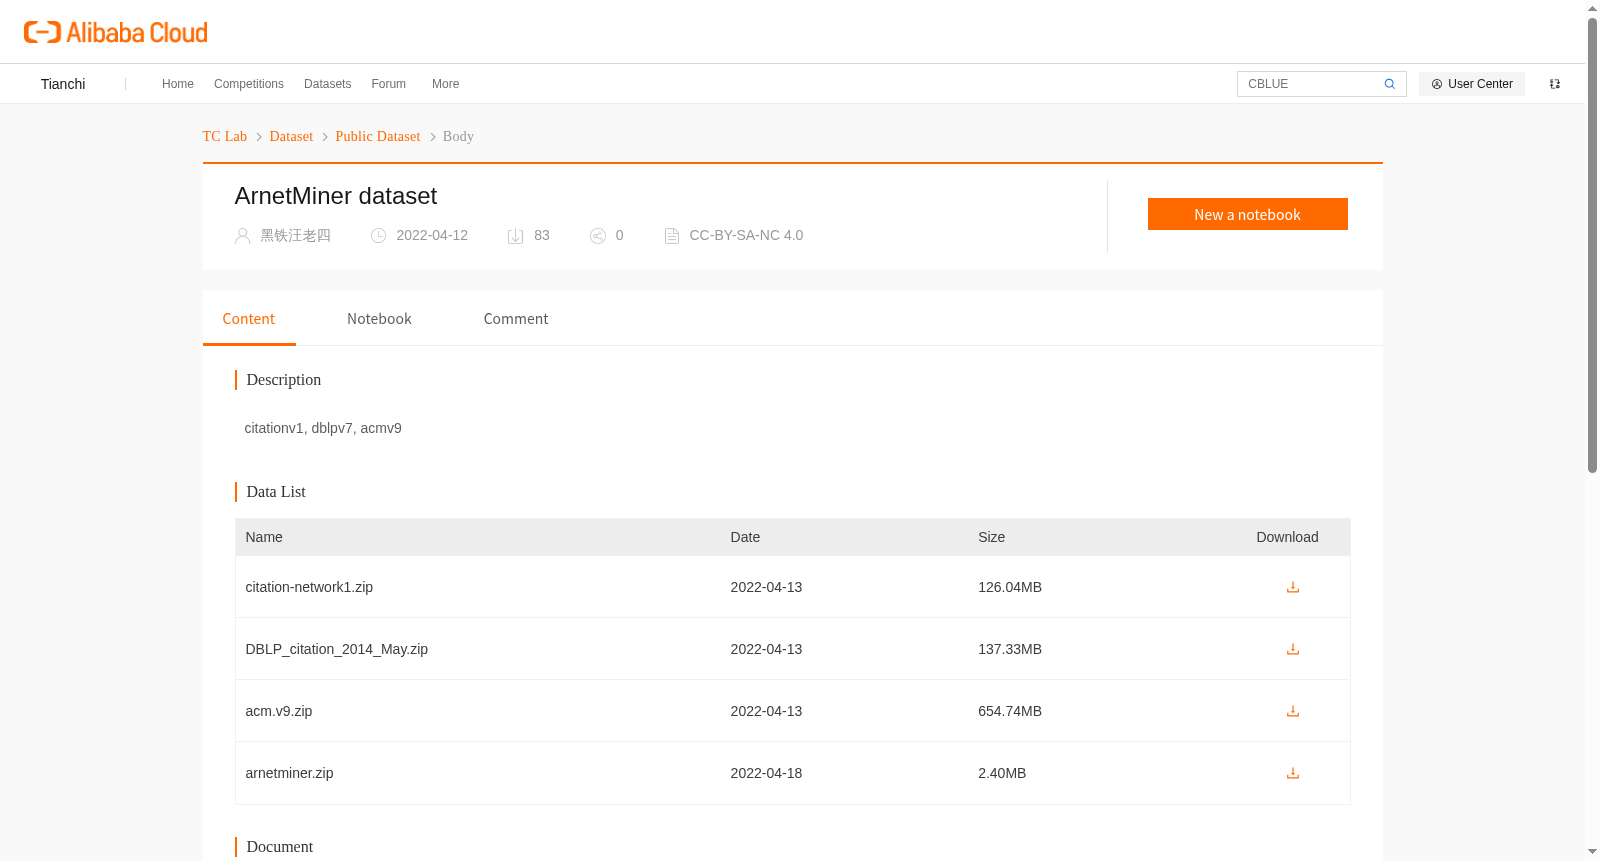Download arnetminer.zip file
The width and height of the screenshot is (1600, 861).
tap(1293, 773)
